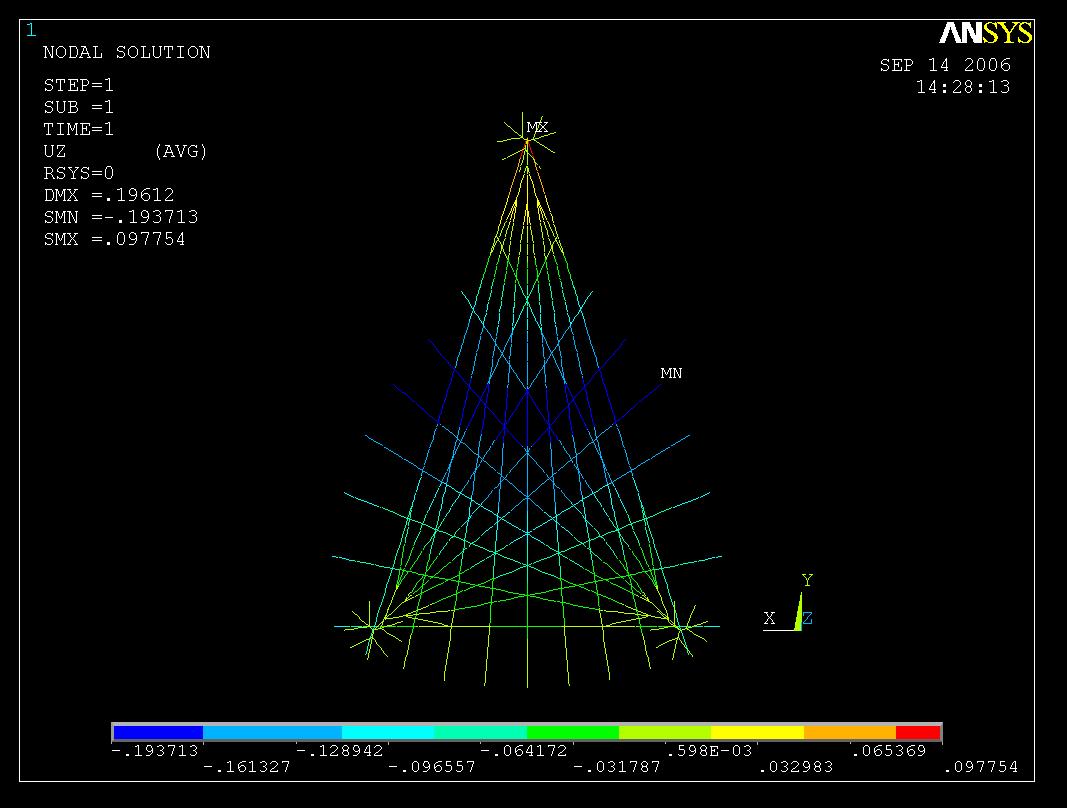Screen dimensions: 1067x808
Task: Click the (AVG) label
Action: tap(180, 151)
